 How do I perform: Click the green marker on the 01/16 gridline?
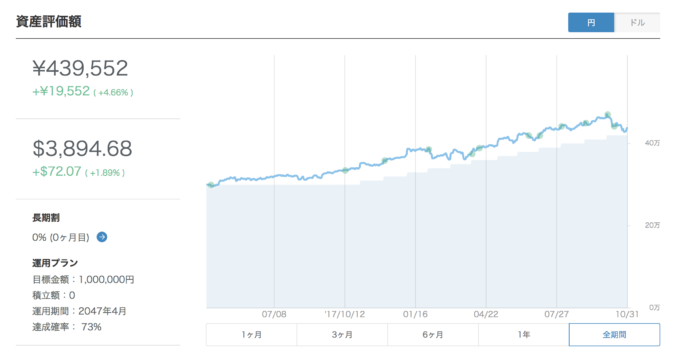tap(428, 150)
